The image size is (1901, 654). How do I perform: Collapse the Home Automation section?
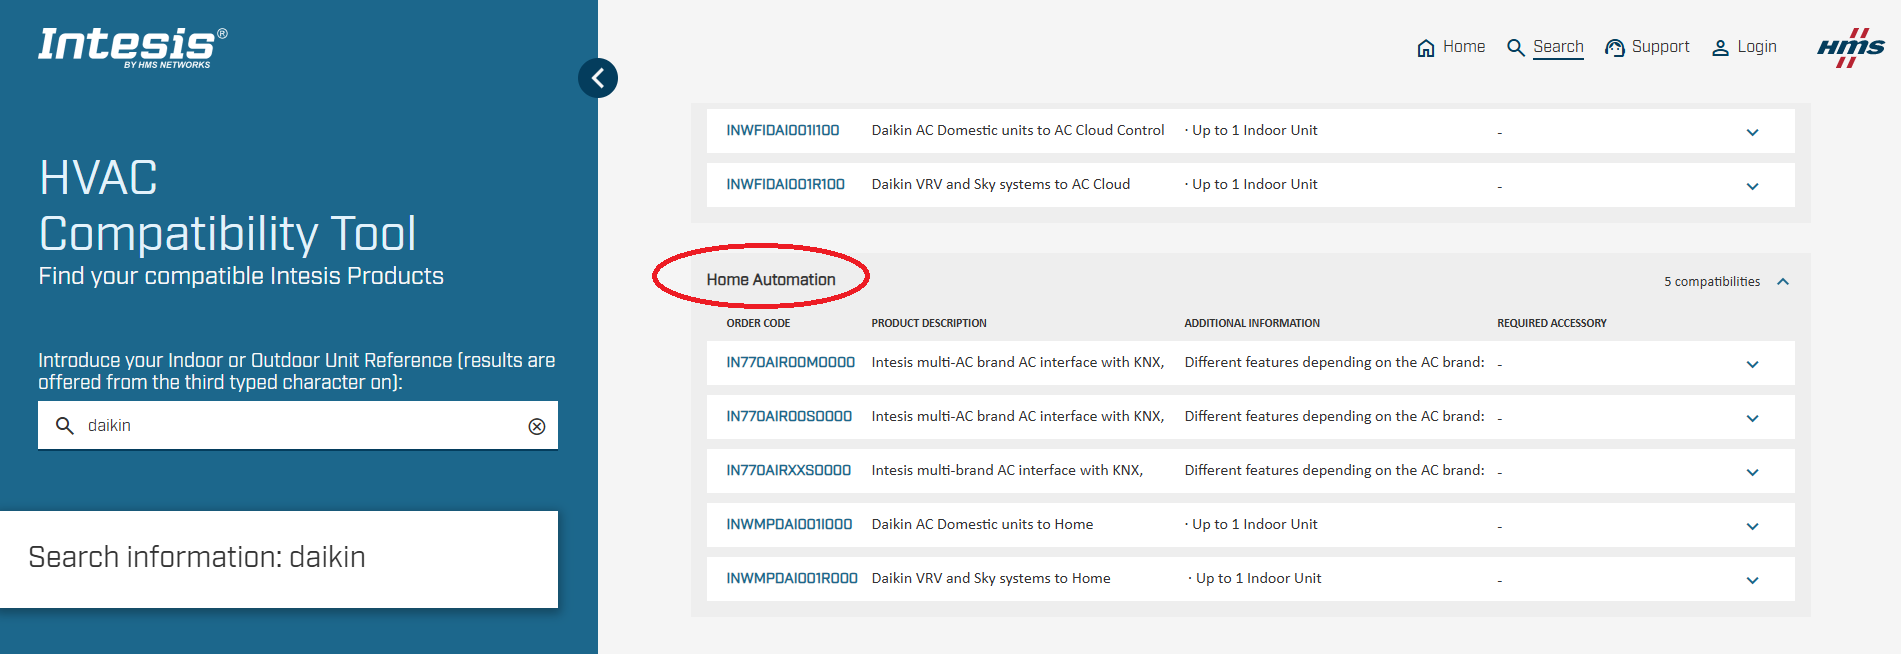[1783, 282]
